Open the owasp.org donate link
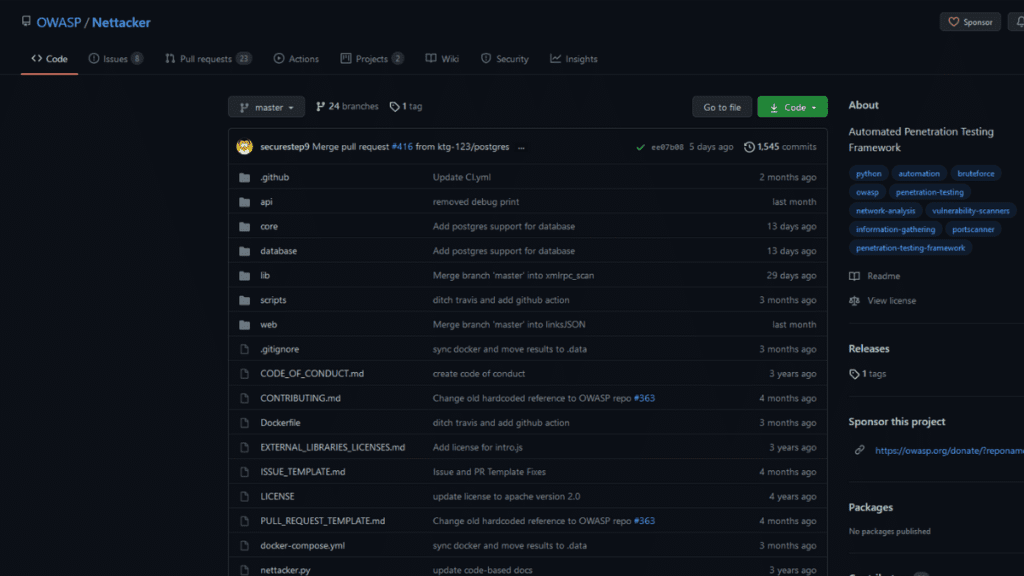This screenshot has height=576, width=1024. (950, 451)
